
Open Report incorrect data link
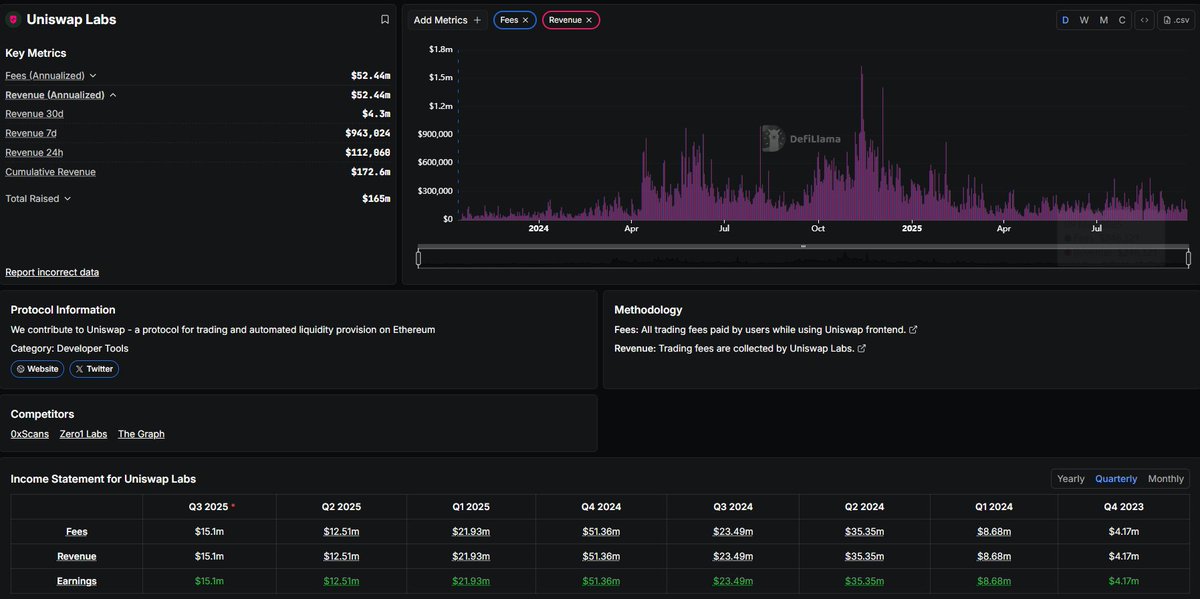52,272
